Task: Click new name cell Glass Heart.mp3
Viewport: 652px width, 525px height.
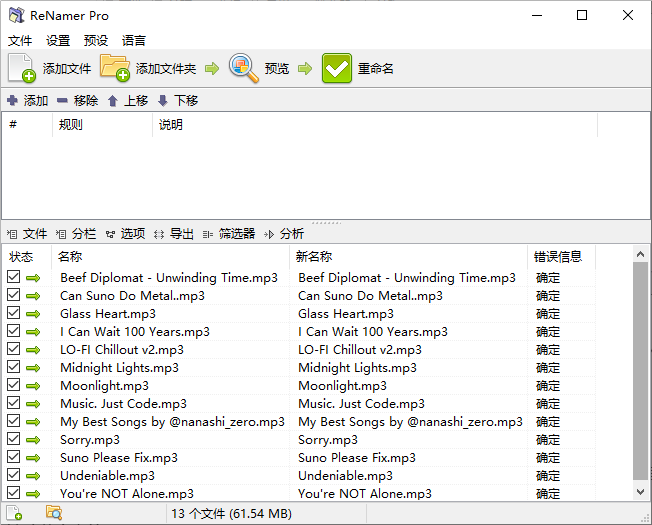Action: [346, 314]
